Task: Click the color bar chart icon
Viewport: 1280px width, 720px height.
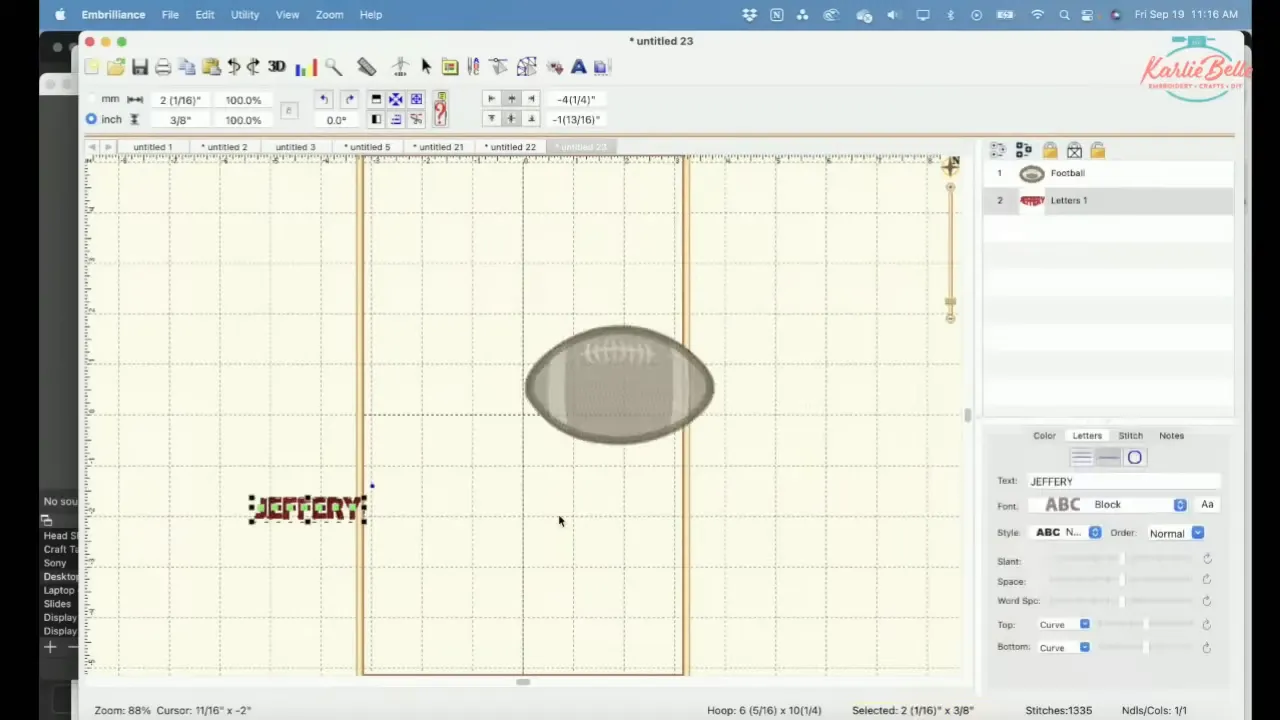Action: point(306,67)
